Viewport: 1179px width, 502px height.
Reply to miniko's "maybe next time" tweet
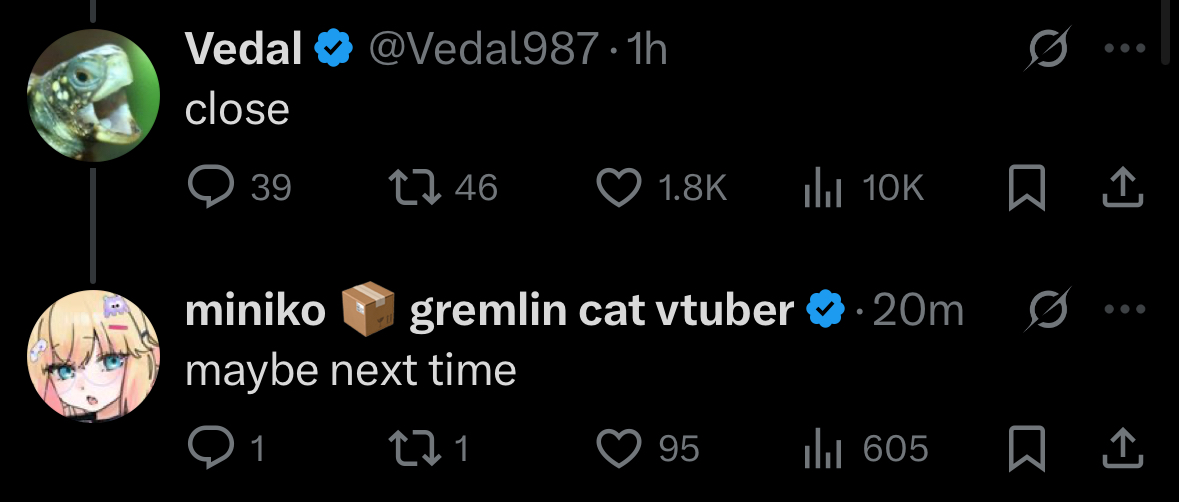coord(210,448)
